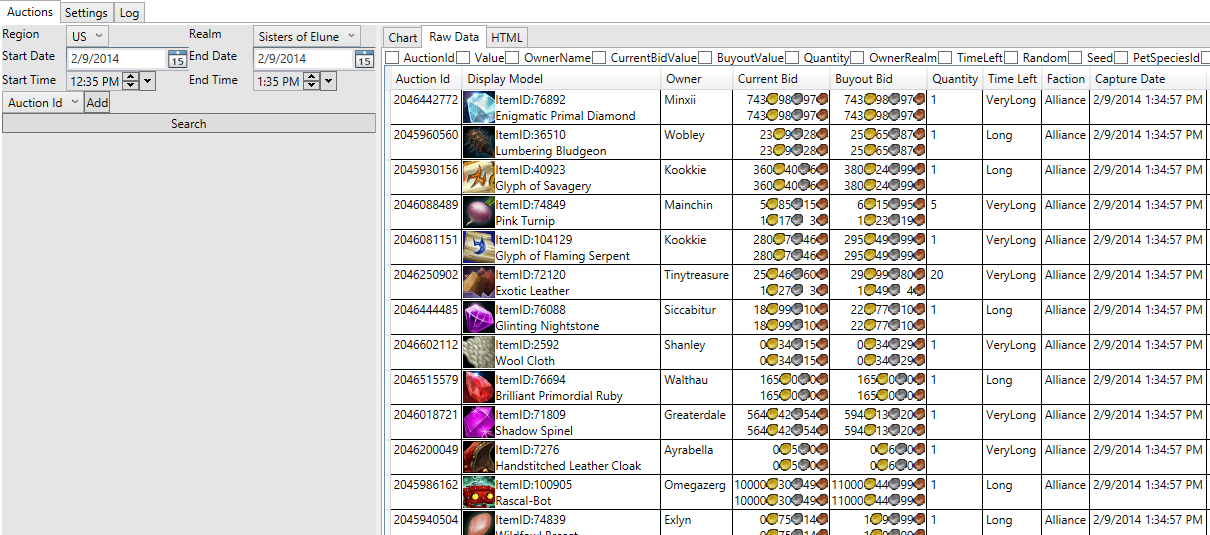
Task: Click the Enigmatic Primal Diamond item icon
Action: tap(478, 108)
